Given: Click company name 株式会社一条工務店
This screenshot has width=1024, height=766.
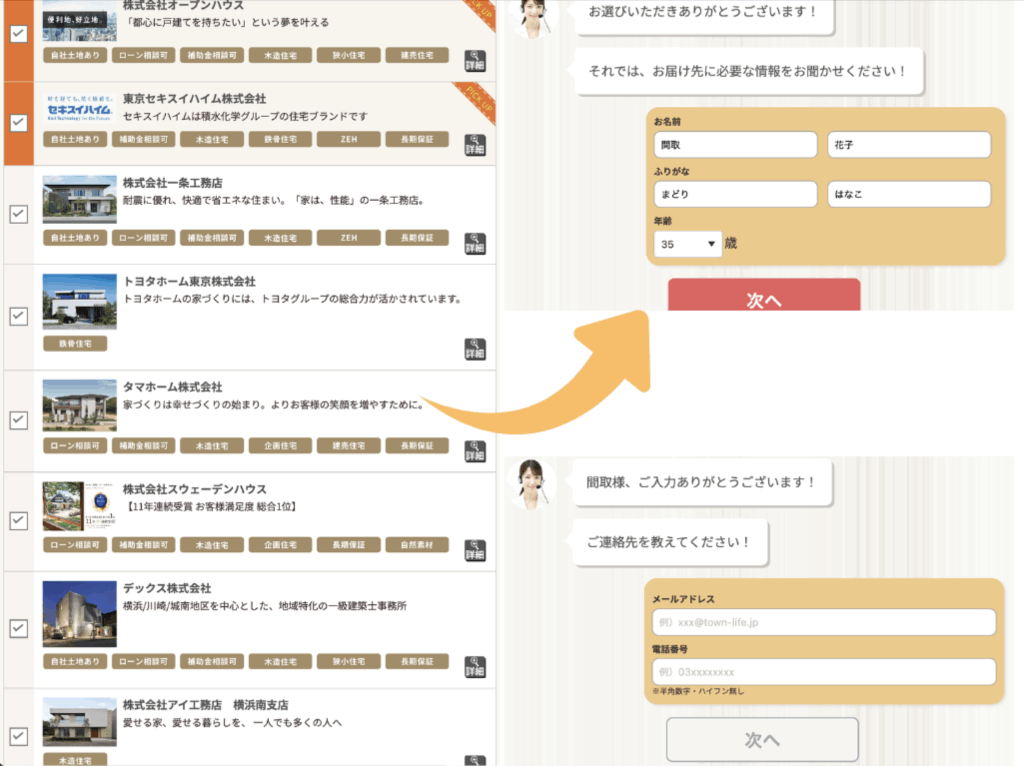Looking at the screenshot, I should point(172,183).
